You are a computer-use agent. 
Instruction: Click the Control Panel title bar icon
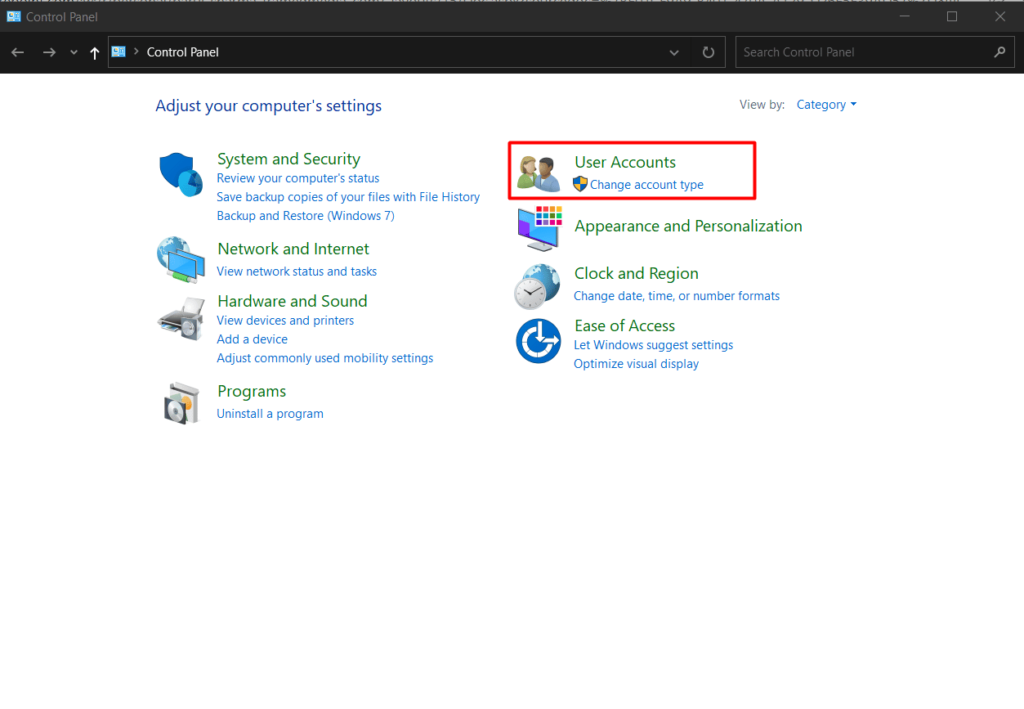pos(14,16)
